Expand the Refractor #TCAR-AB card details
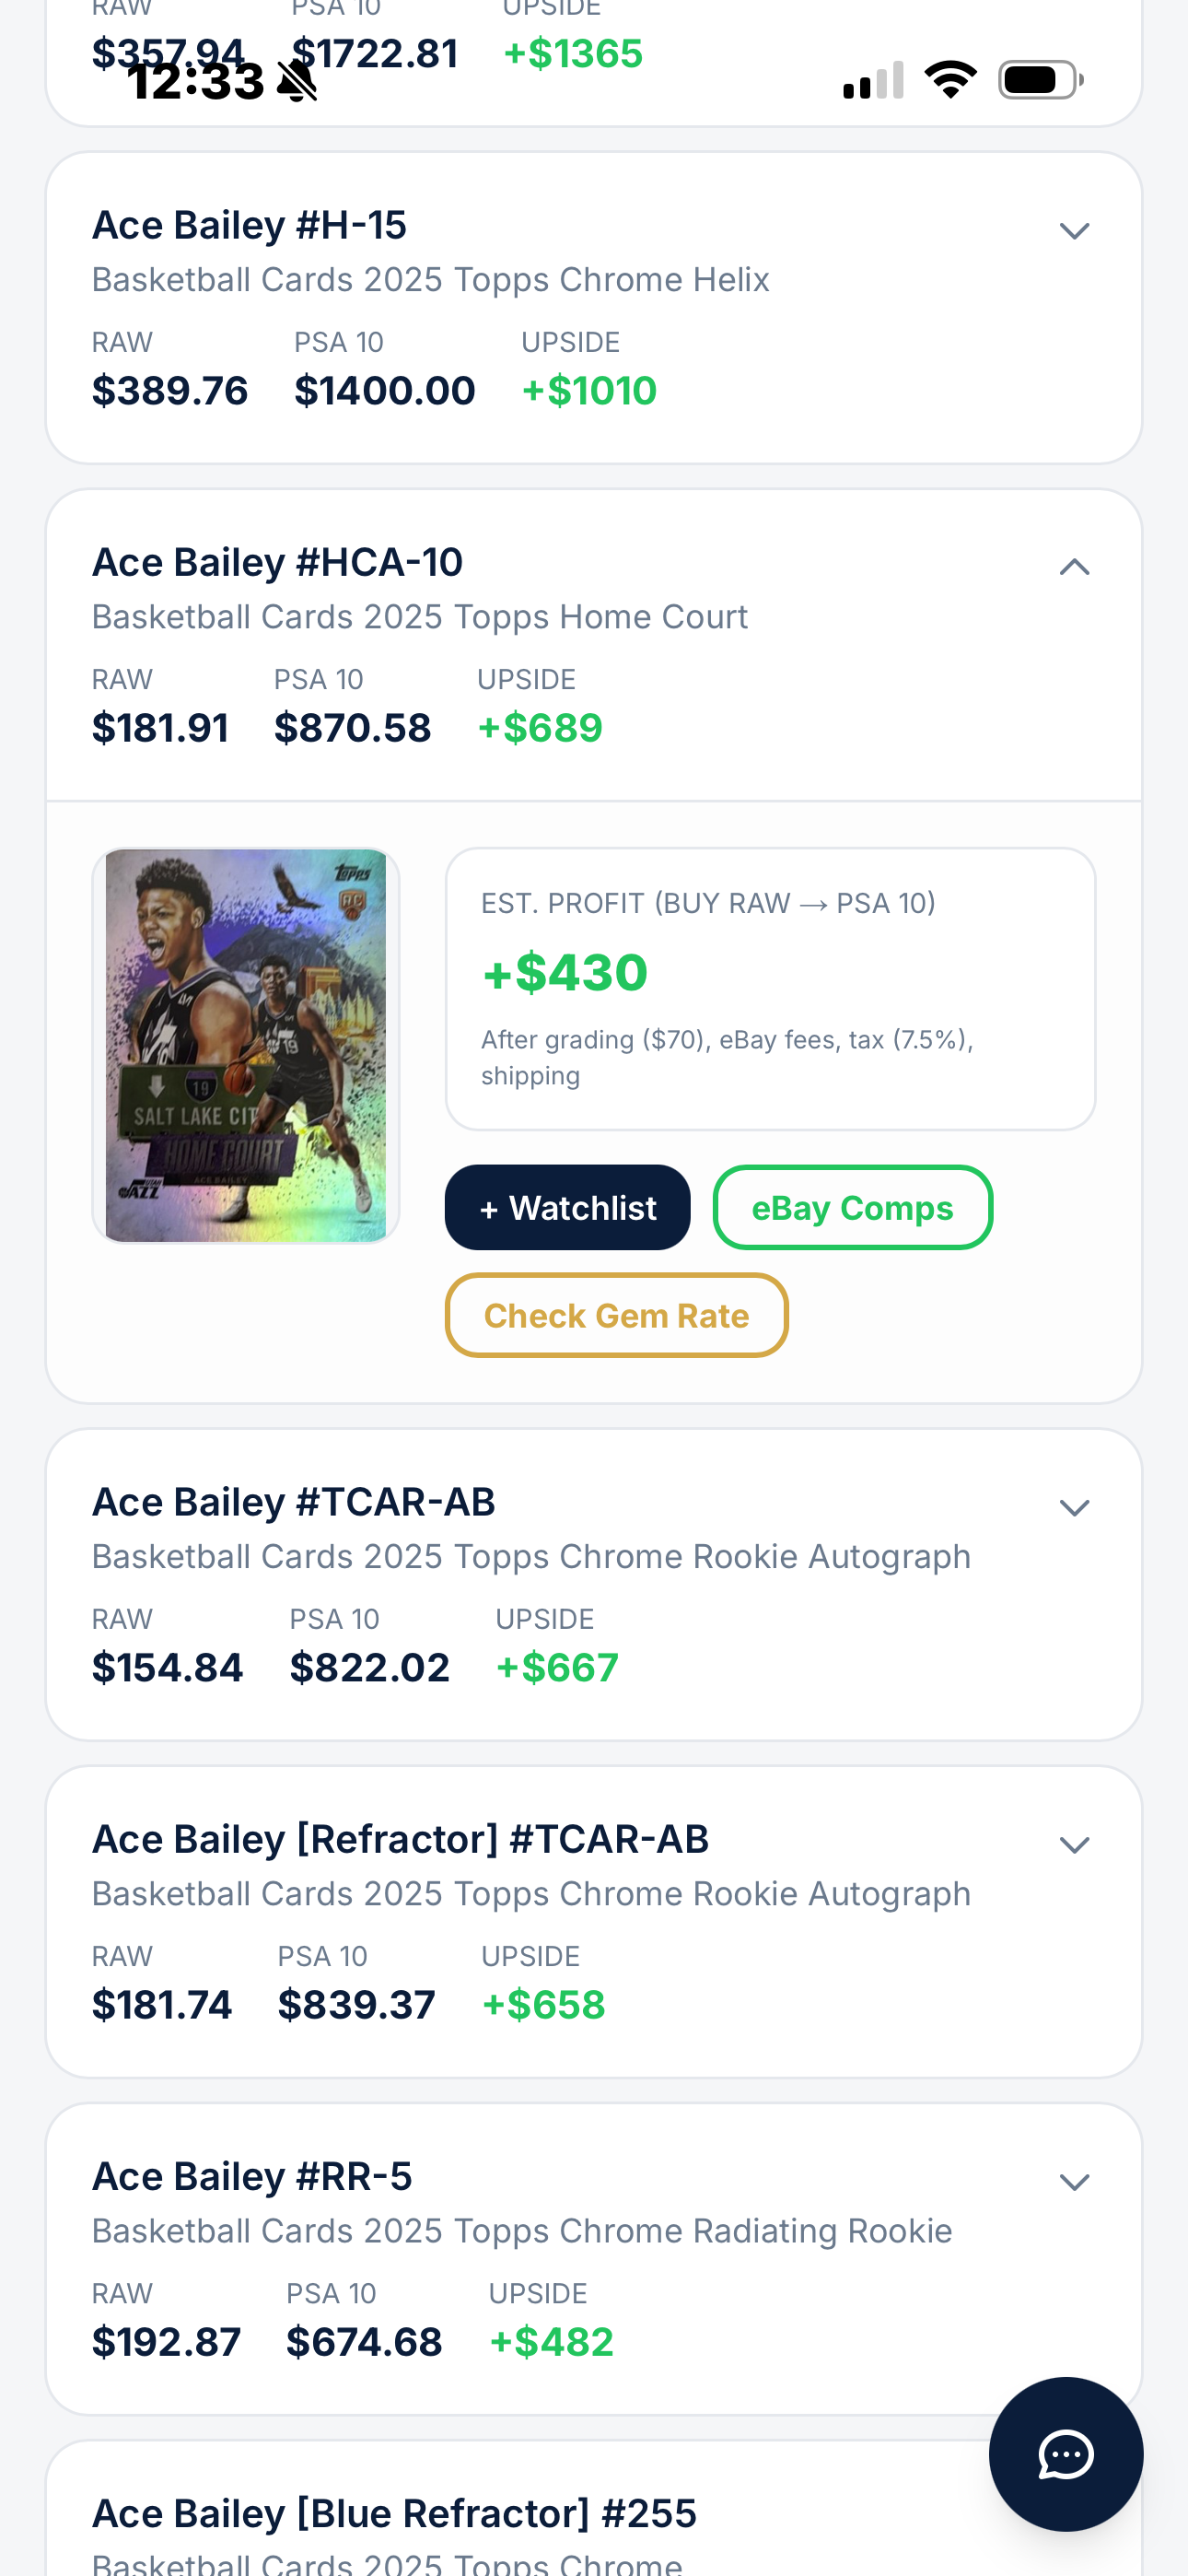This screenshot has height=2576, width=1188. click(x=1074, y=1844)
